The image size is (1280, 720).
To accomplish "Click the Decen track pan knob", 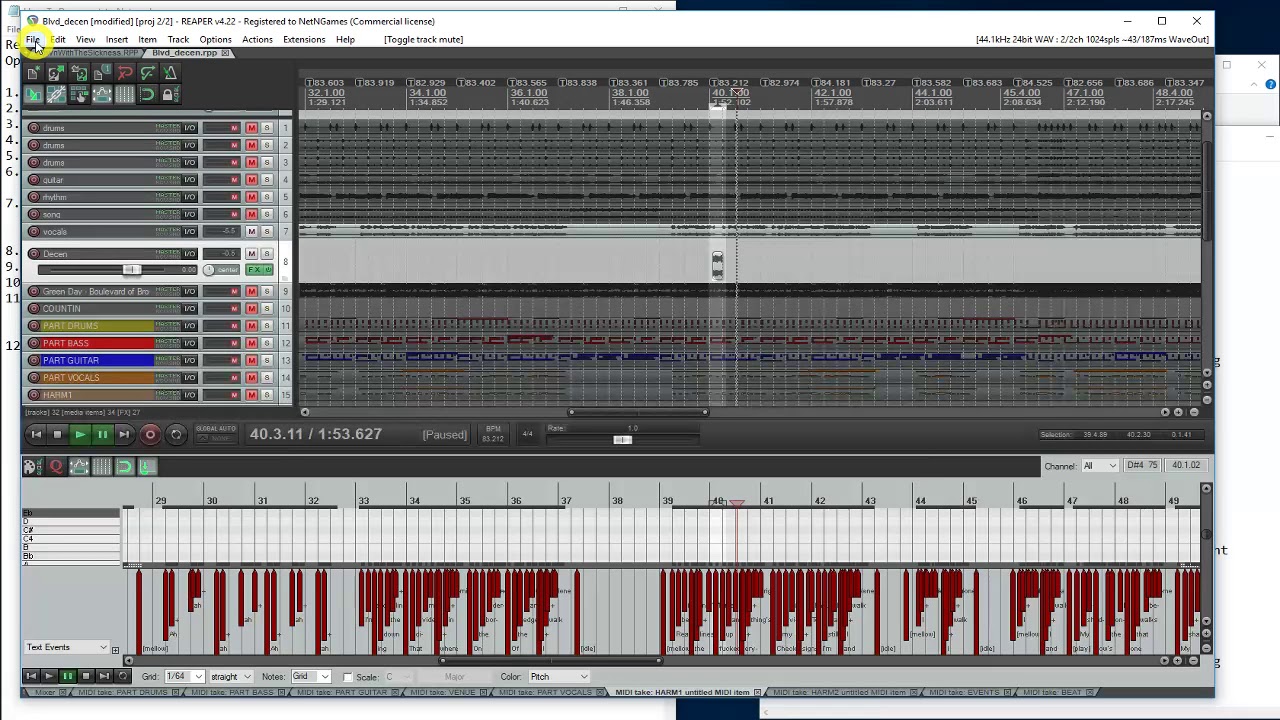I will pyautogui.click(x=208, y=270).
